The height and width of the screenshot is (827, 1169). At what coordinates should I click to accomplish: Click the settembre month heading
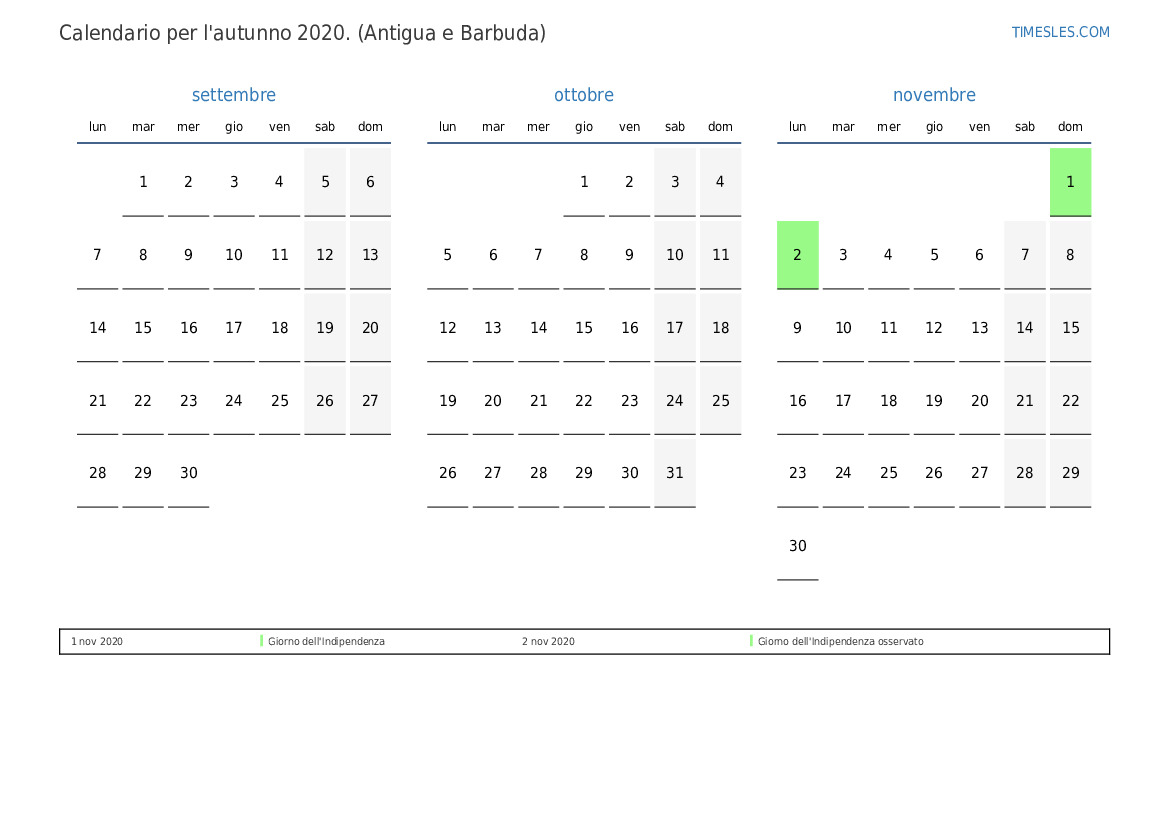click(233, 95)
